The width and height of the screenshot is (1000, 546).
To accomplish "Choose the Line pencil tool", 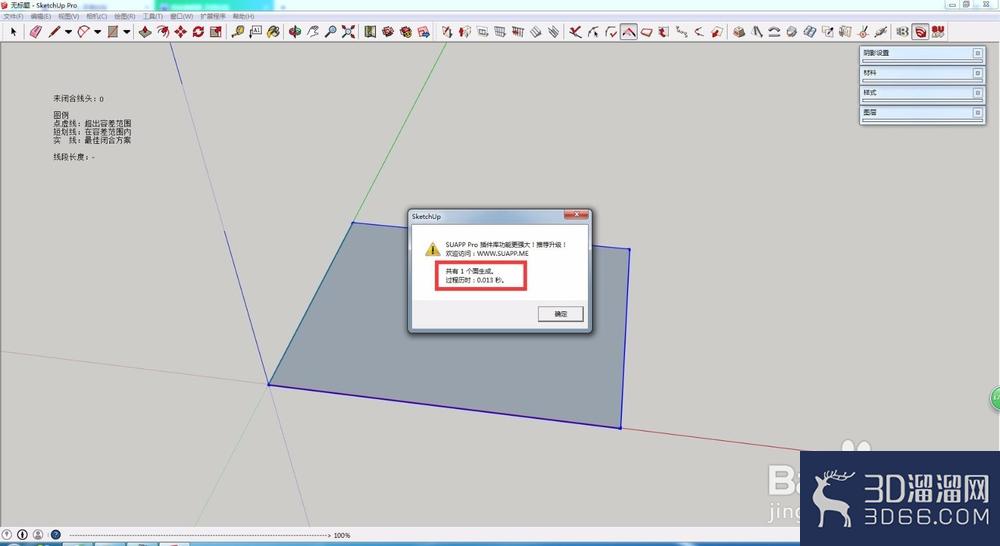I will (54, 31).
